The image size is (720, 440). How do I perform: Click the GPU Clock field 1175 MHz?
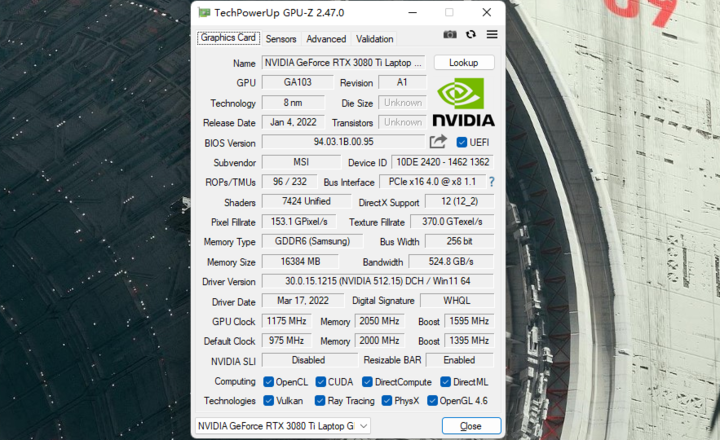(287, 321)
